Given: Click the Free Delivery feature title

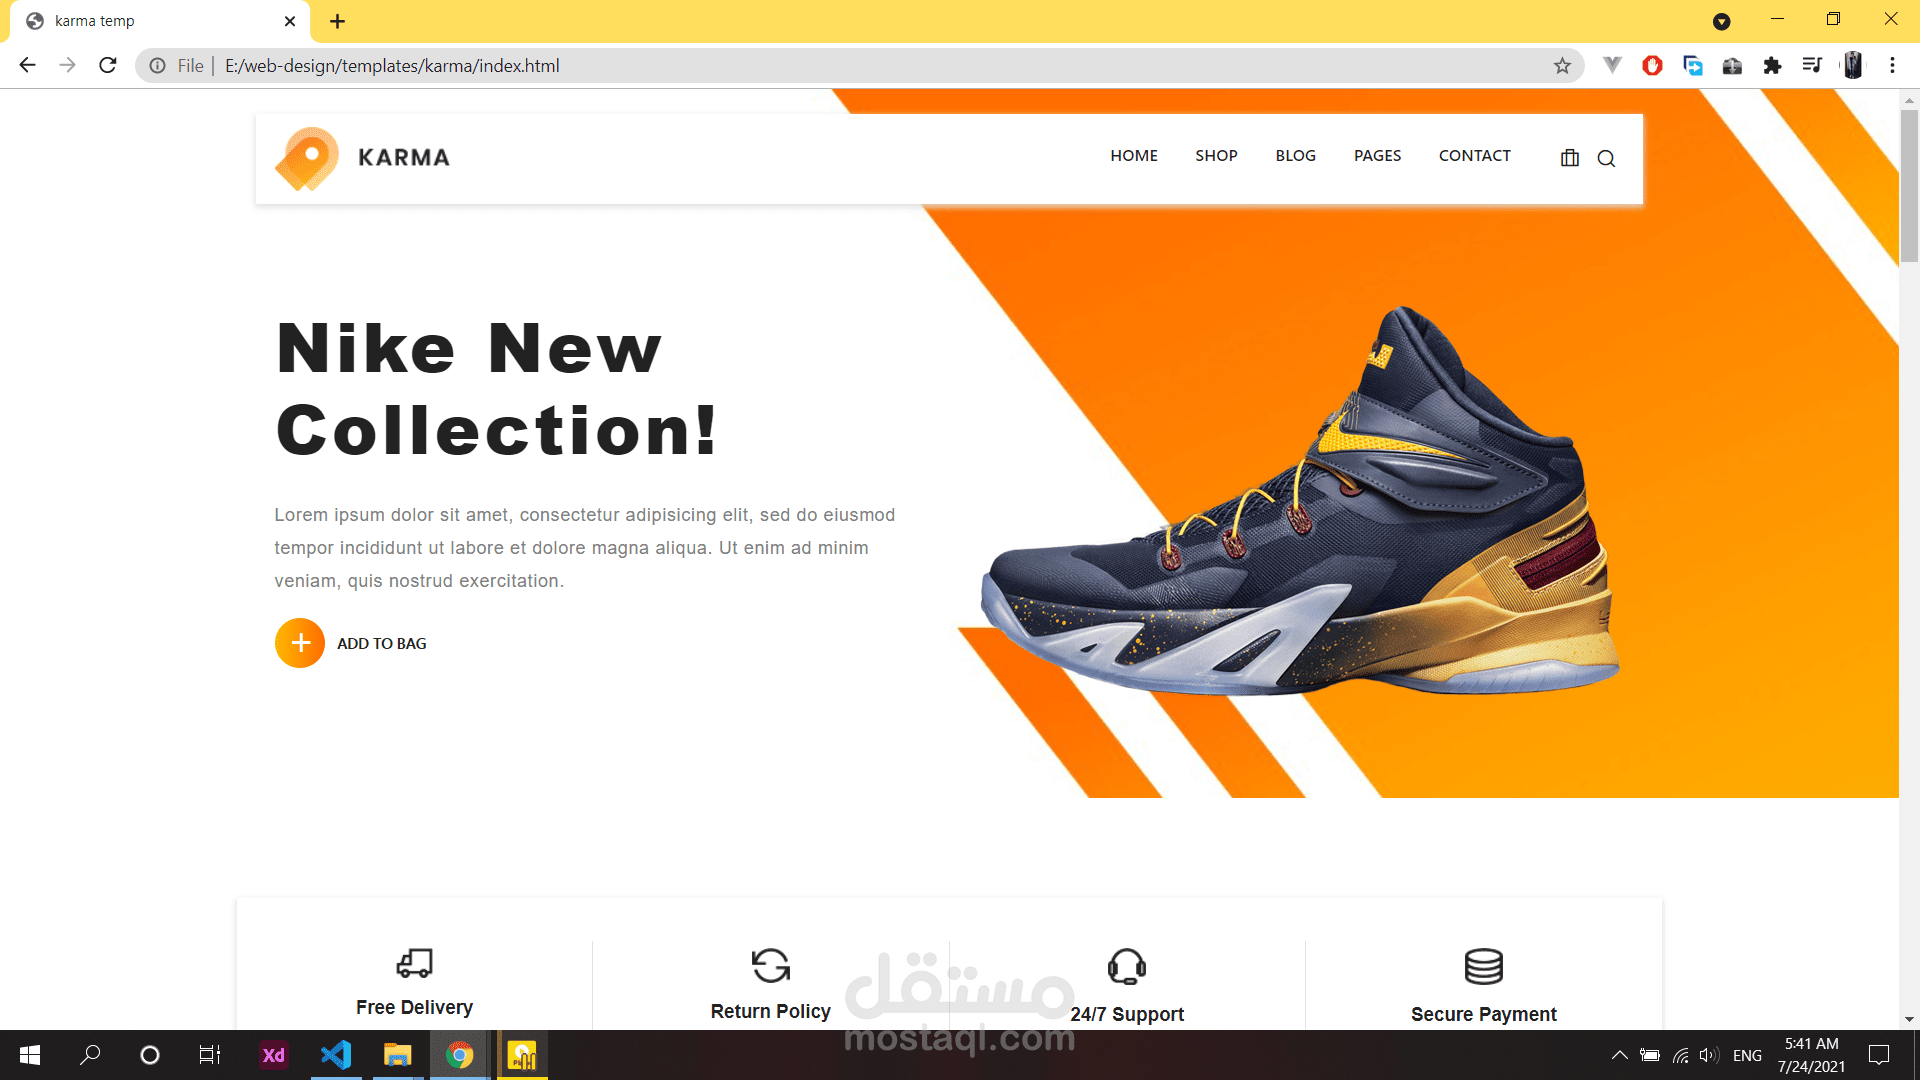Looking at the screenshot, I should 414,1007.
